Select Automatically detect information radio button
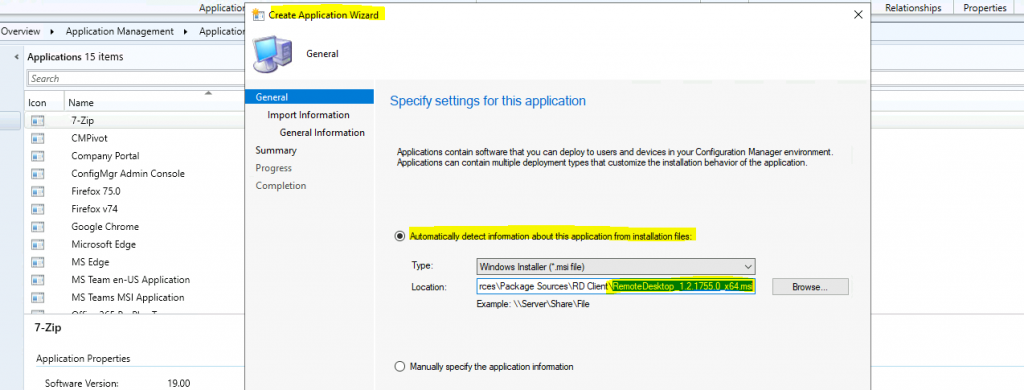Screen dimensions: 1024x390 point(400,236)
